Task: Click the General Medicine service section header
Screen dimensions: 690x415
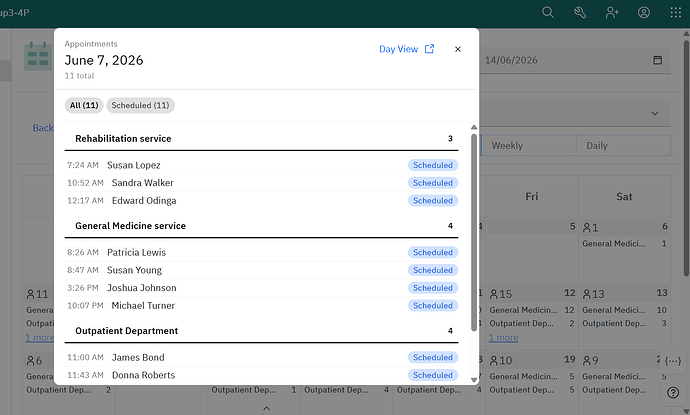Action: (261, 226)
